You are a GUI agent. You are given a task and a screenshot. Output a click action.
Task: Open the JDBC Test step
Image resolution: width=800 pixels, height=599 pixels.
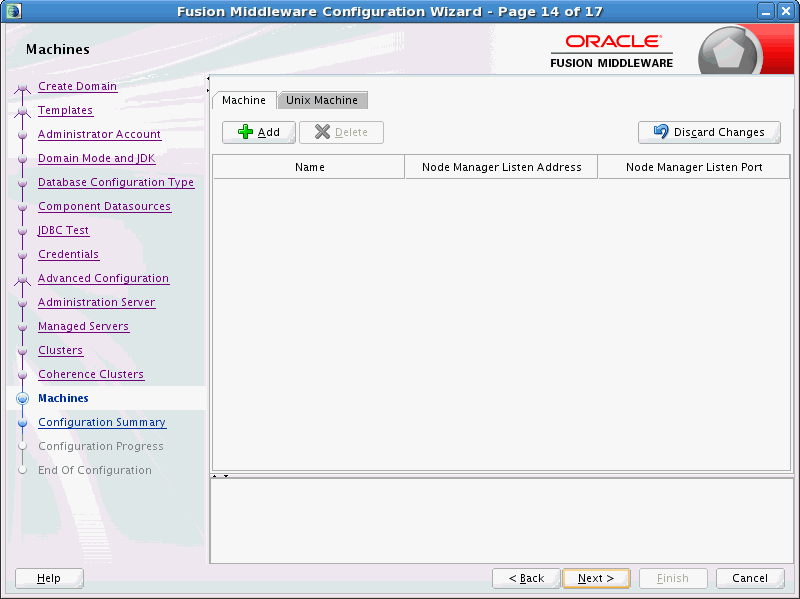point(63,230)
